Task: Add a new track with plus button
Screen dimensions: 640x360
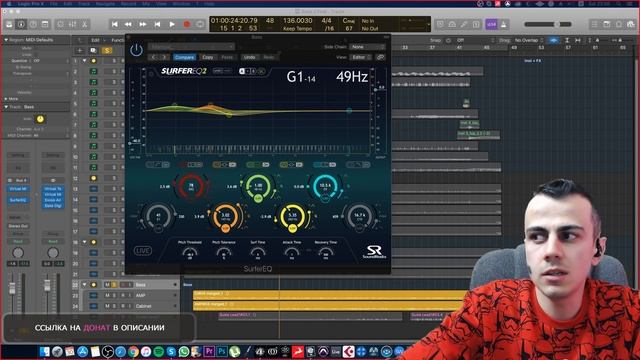Action: (x=80, y=50)
